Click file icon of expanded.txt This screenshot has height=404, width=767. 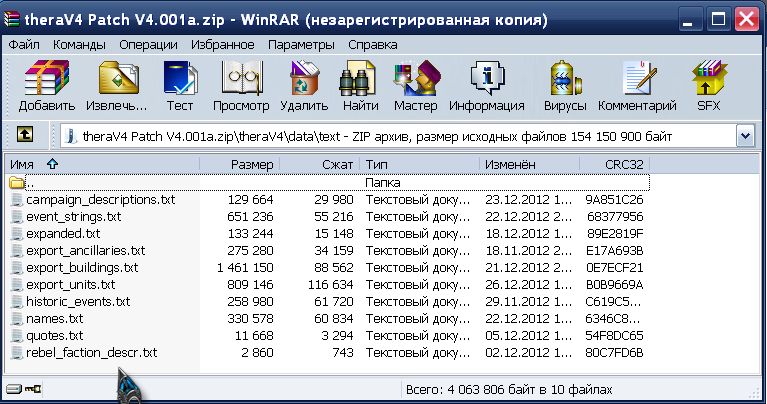pos(17,234)
